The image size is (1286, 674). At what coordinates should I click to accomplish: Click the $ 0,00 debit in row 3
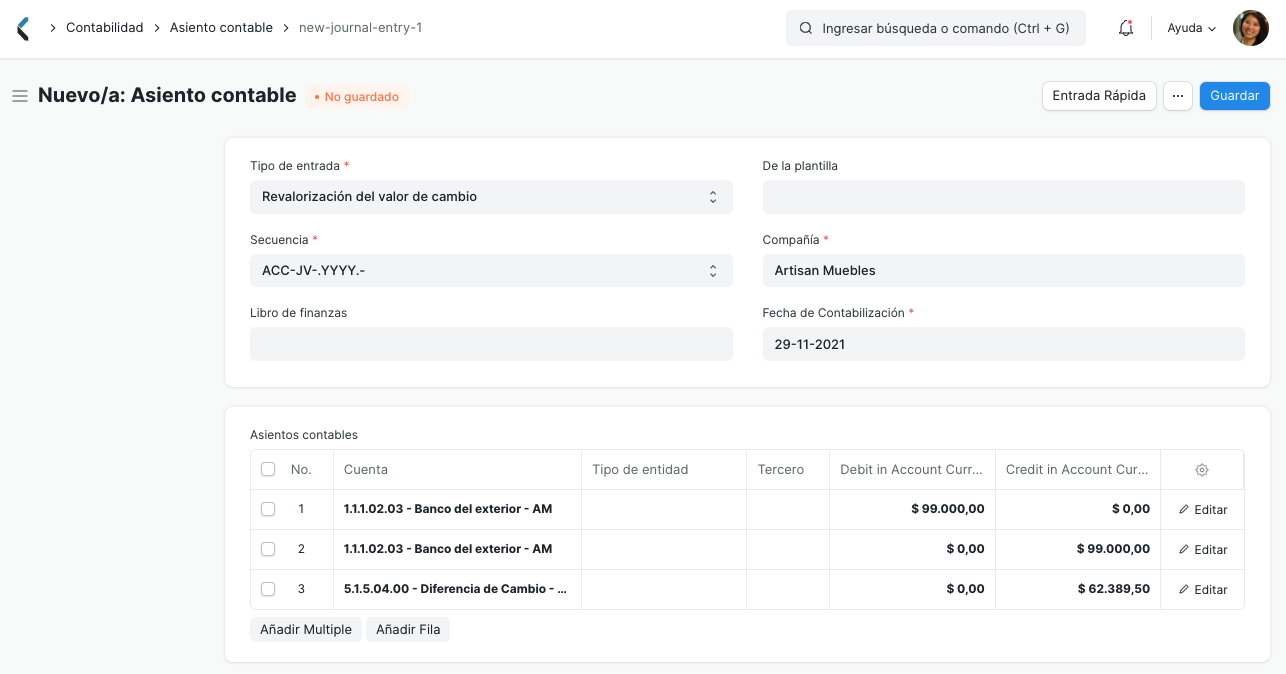(x=912, y=589)
